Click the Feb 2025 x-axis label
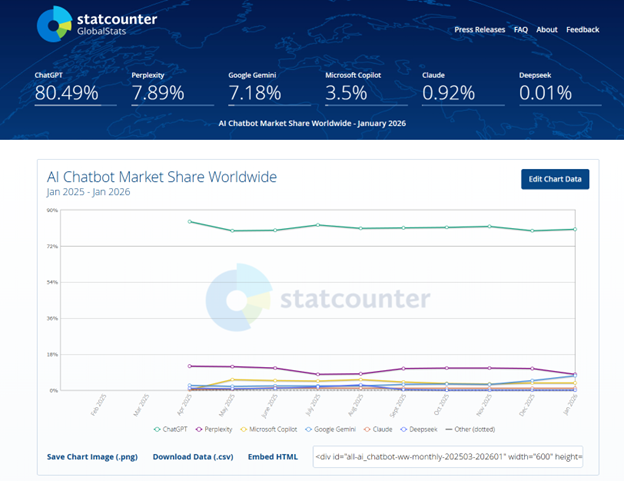Viewport: 624px width, 481px height. 98,405
